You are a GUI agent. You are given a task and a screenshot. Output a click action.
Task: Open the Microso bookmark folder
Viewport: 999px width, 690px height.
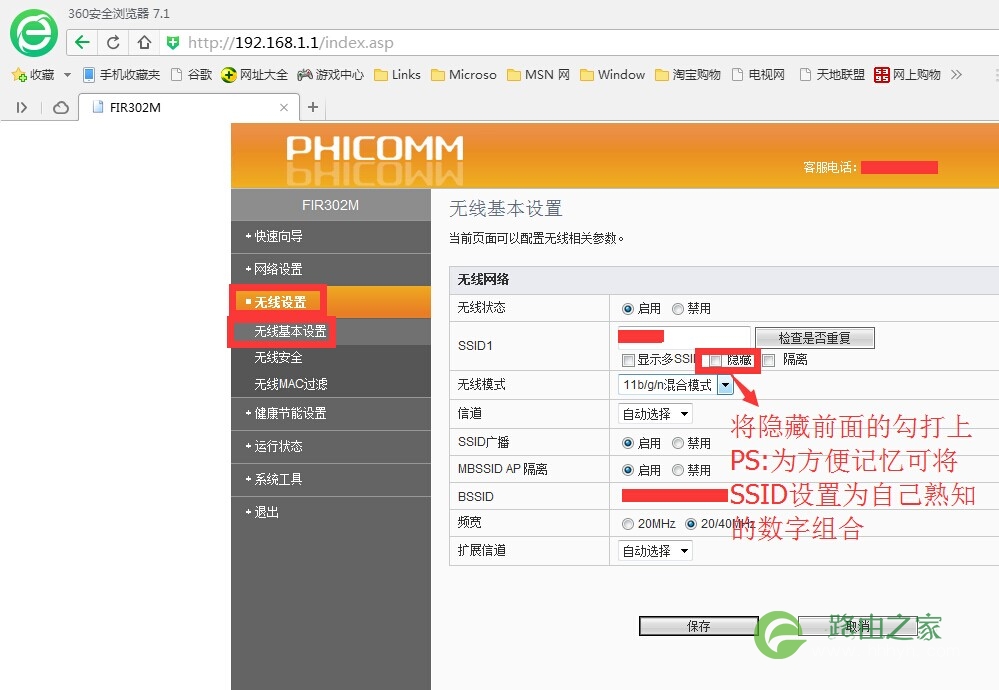pos(464,75)
